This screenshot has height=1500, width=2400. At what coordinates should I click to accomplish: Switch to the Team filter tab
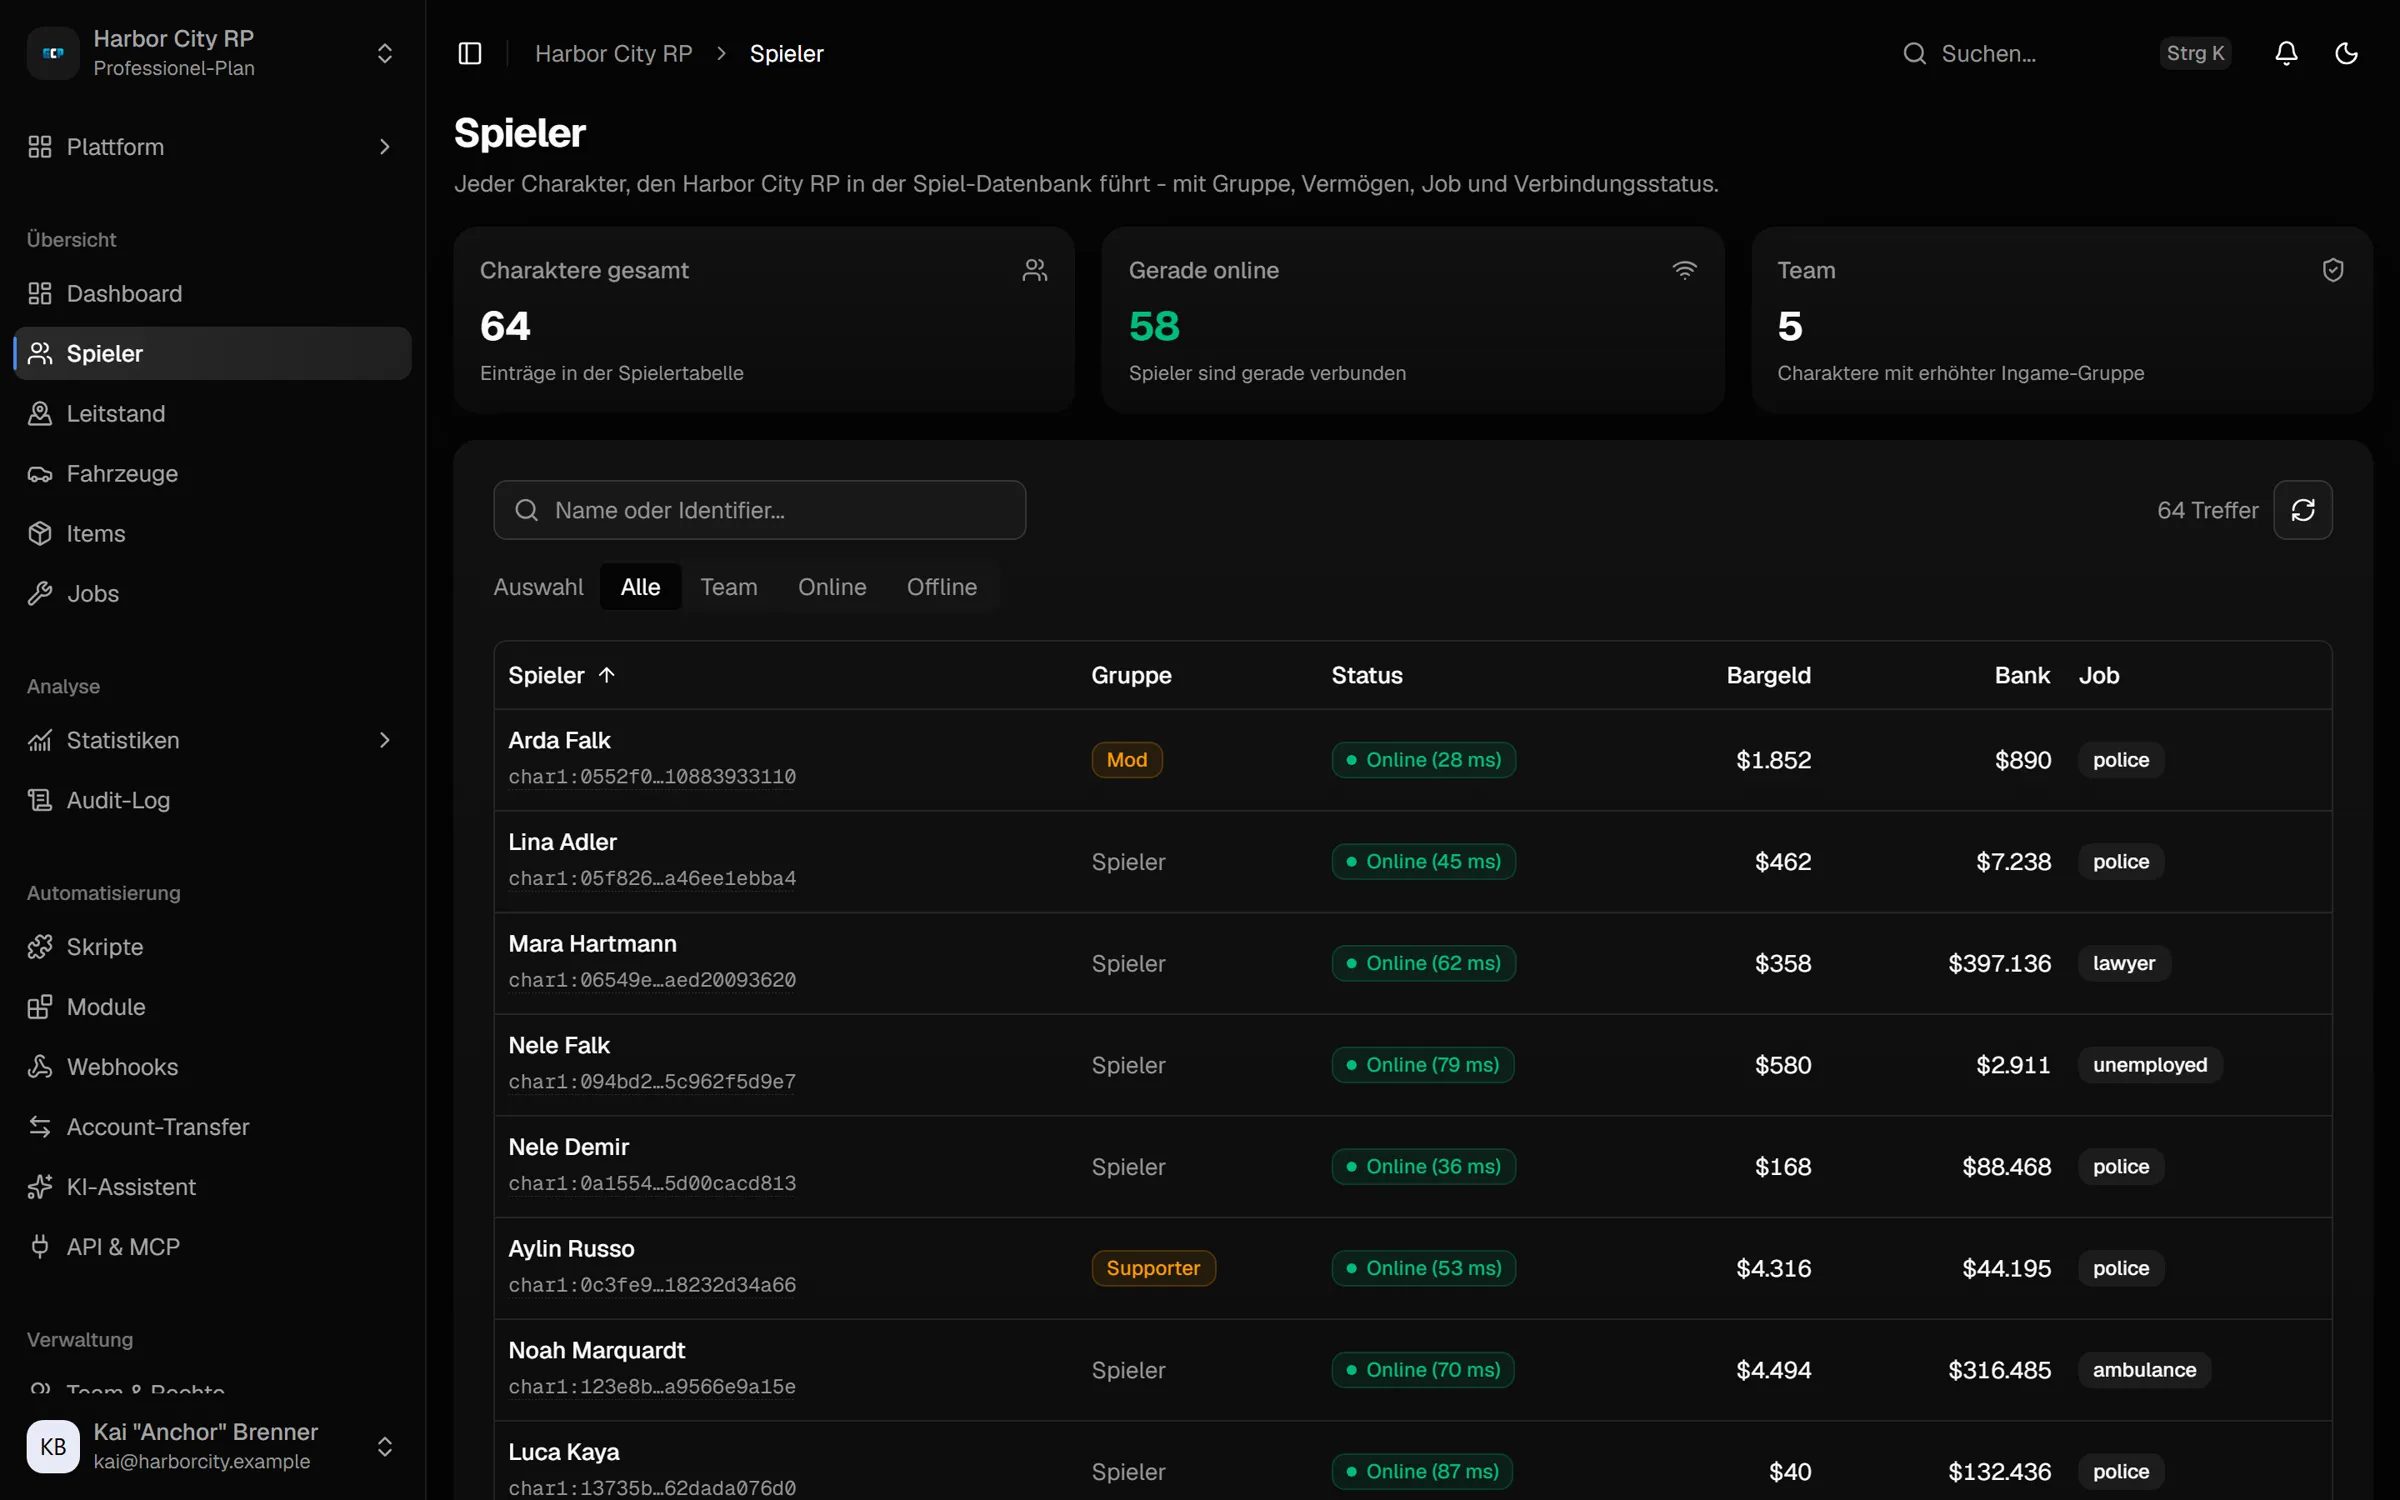(x=729, y=587)
